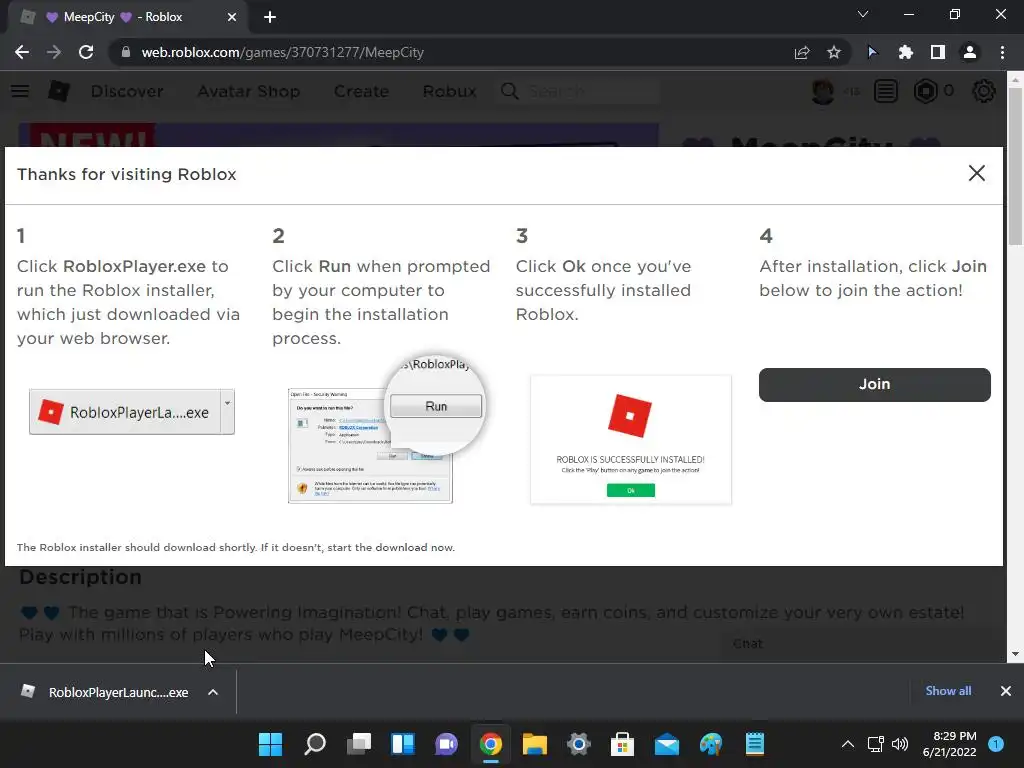
Task: Click the Roblox search field
Action: point(579,91)
